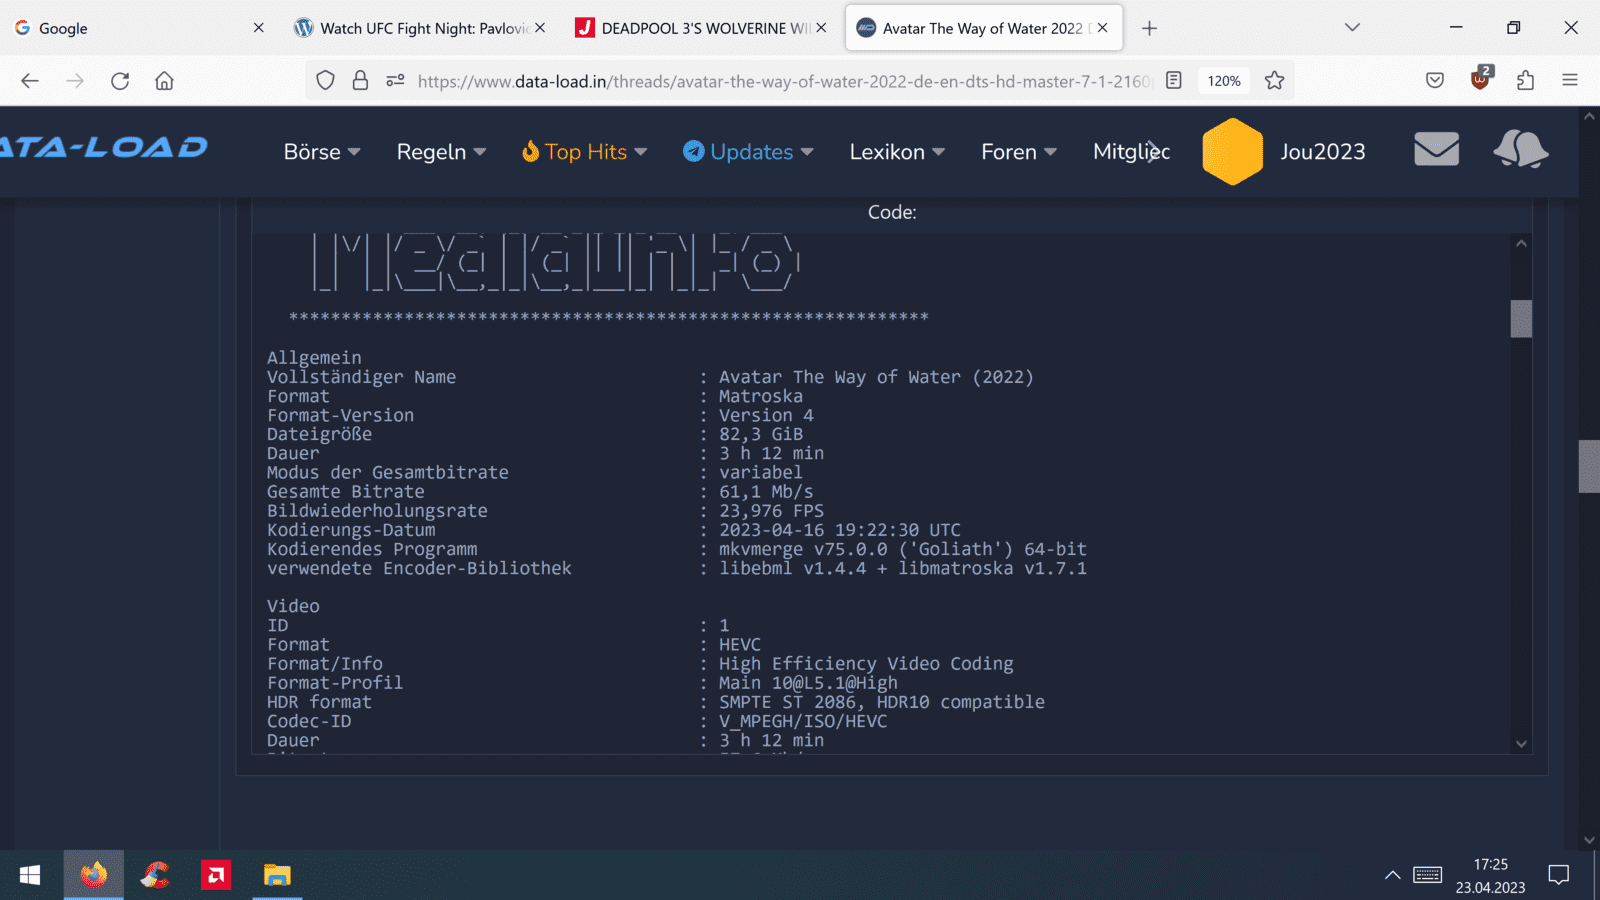The width and height of the screenshot is (1600, 900).
Task: Click the Data-Load site logo
Action: point(102,148)
